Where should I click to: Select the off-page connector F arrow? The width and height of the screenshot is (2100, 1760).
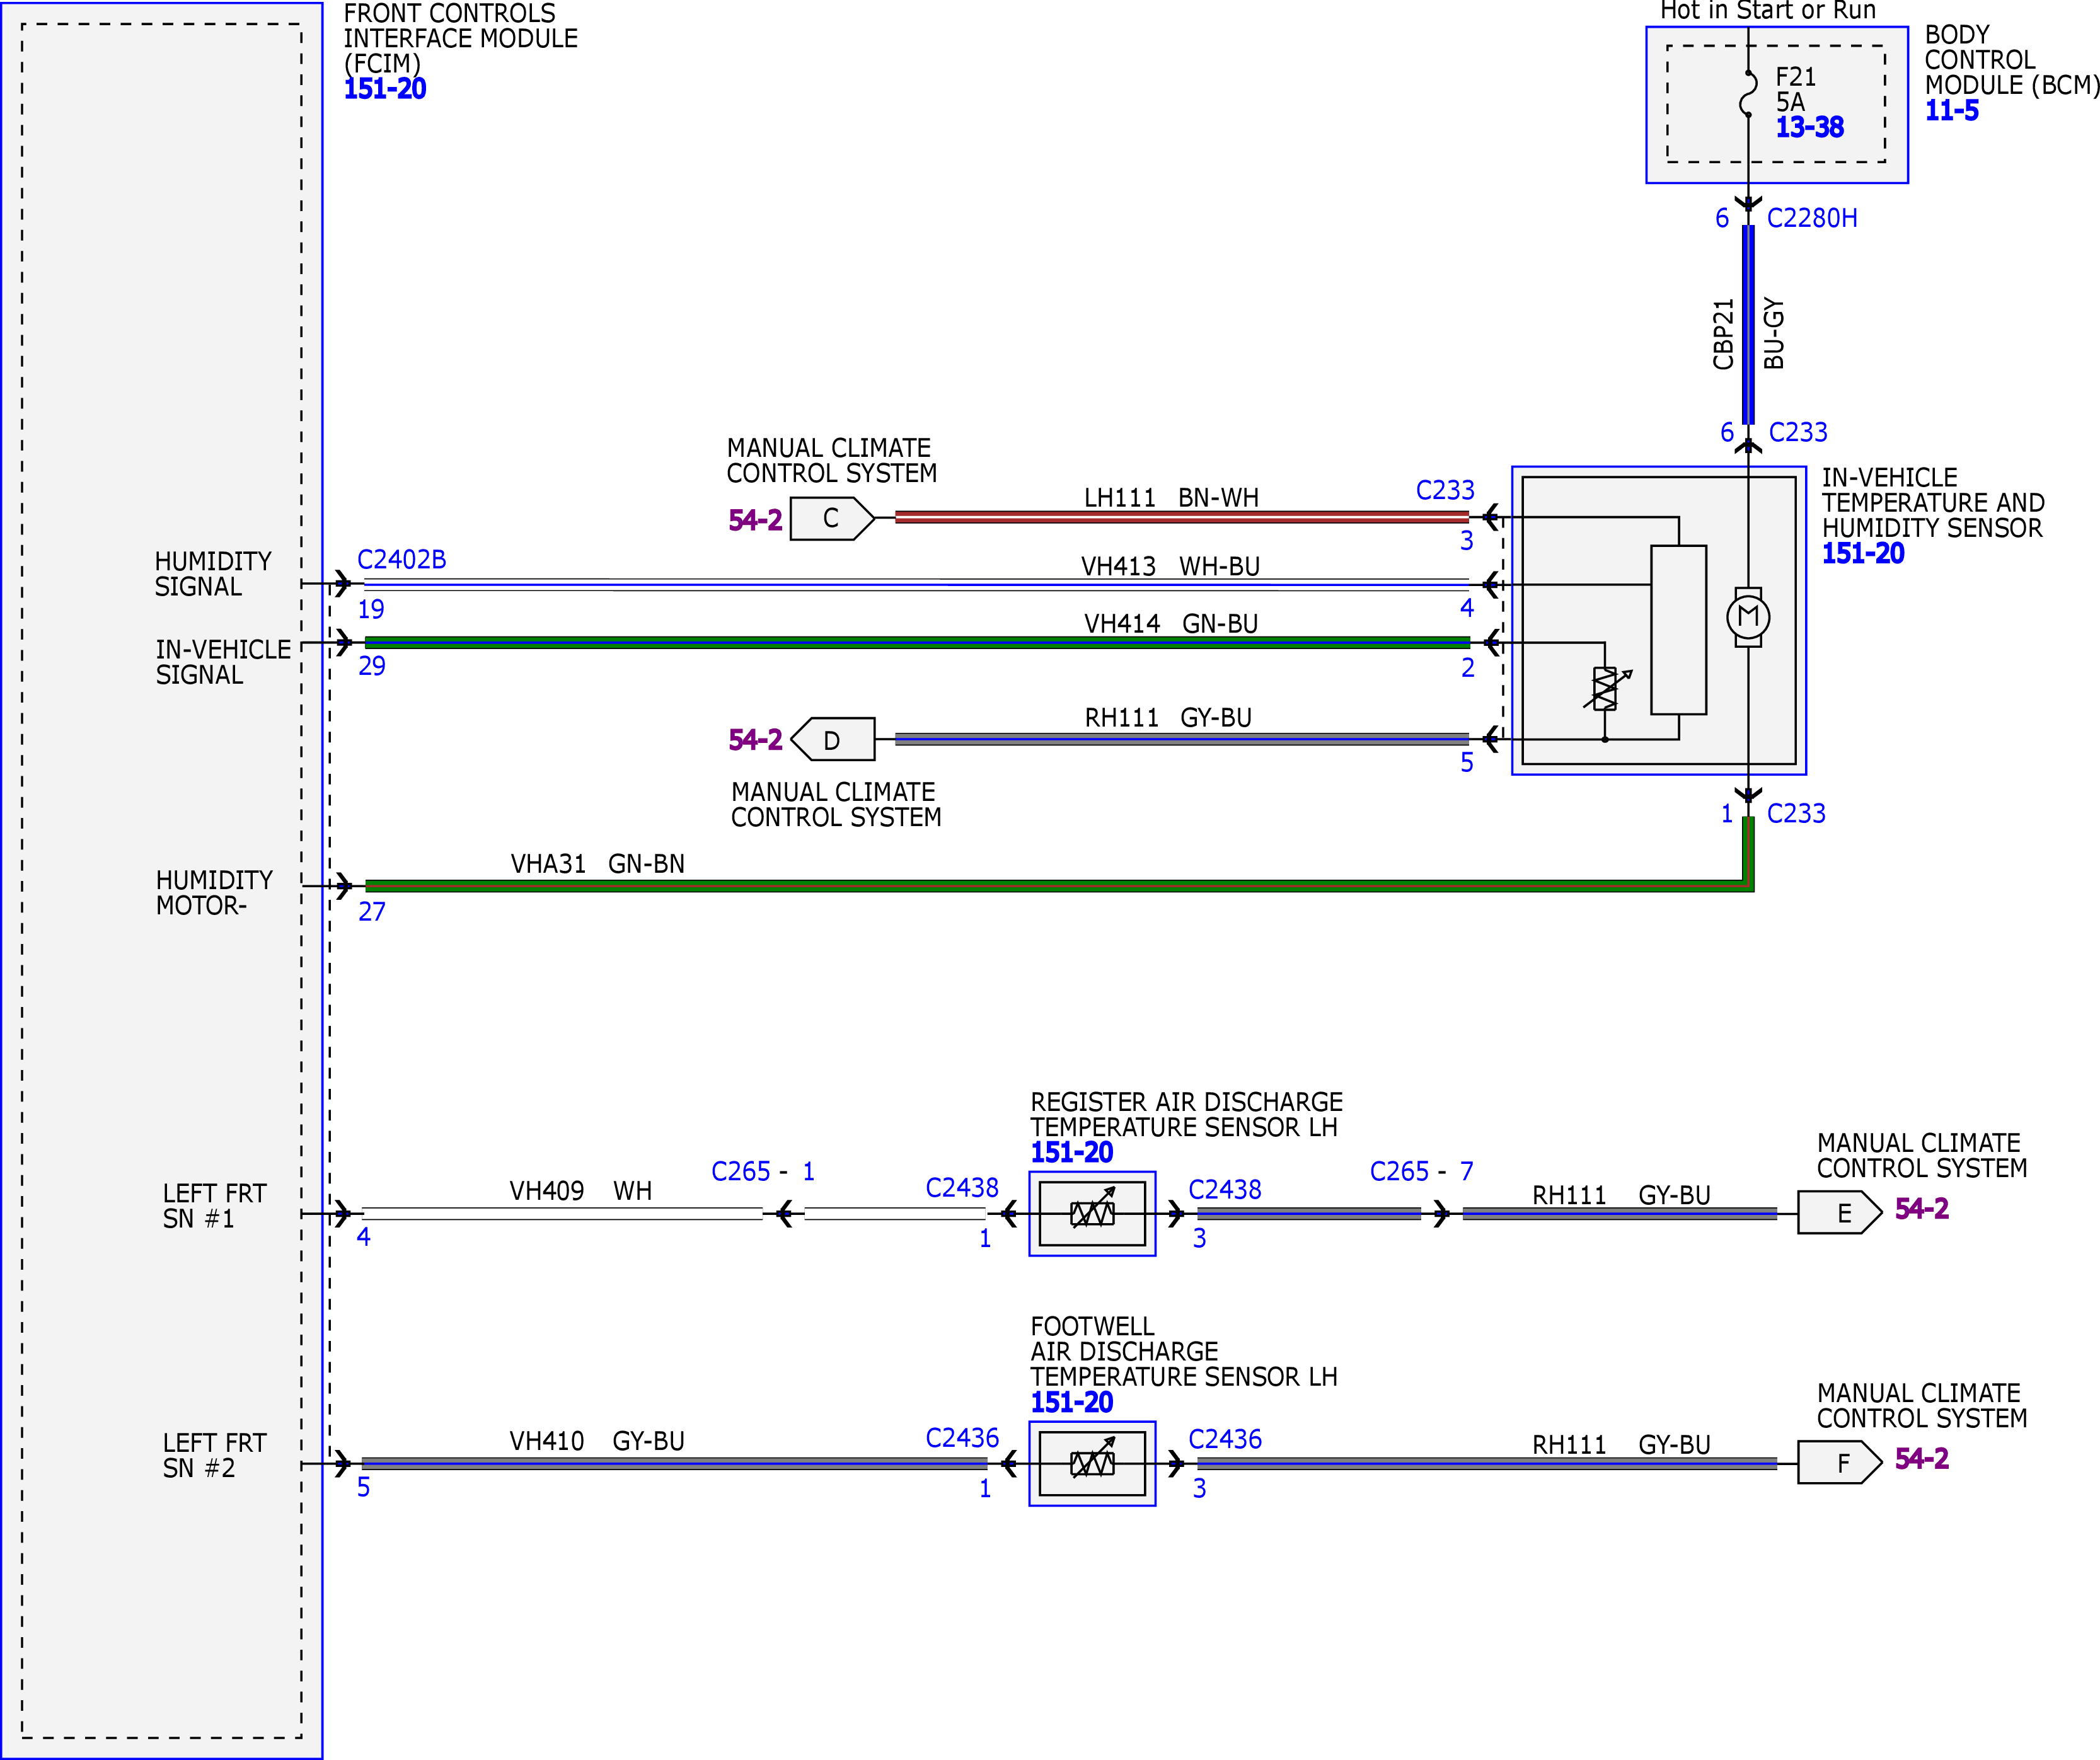pyautogui.click(x=1840, y=1463)
